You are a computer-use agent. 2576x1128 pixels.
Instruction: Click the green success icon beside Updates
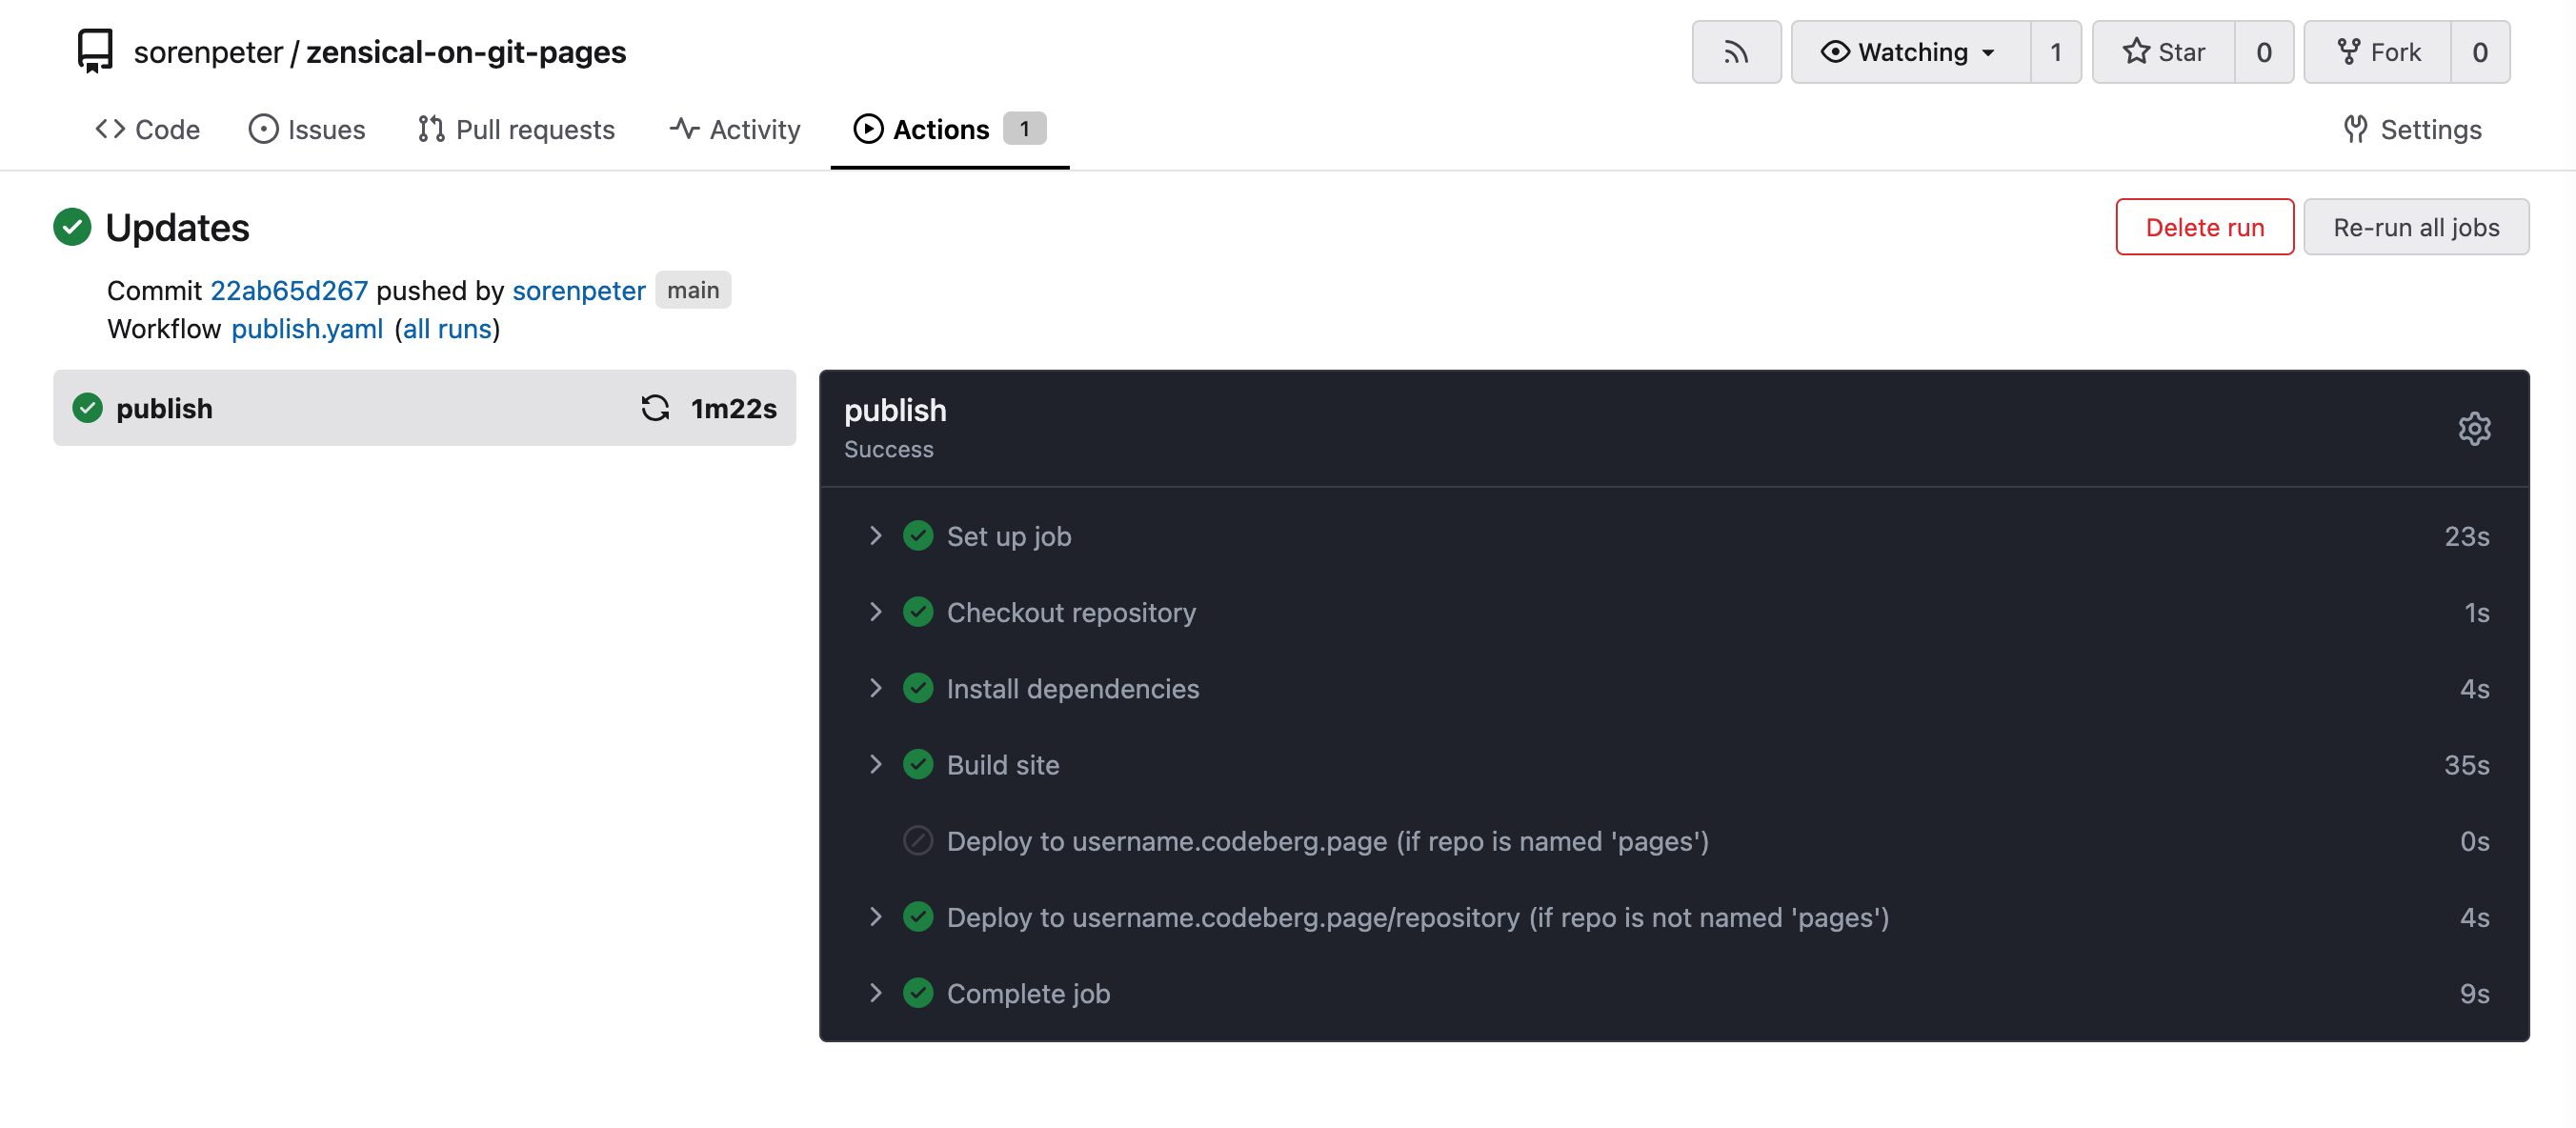coord(72,227)
